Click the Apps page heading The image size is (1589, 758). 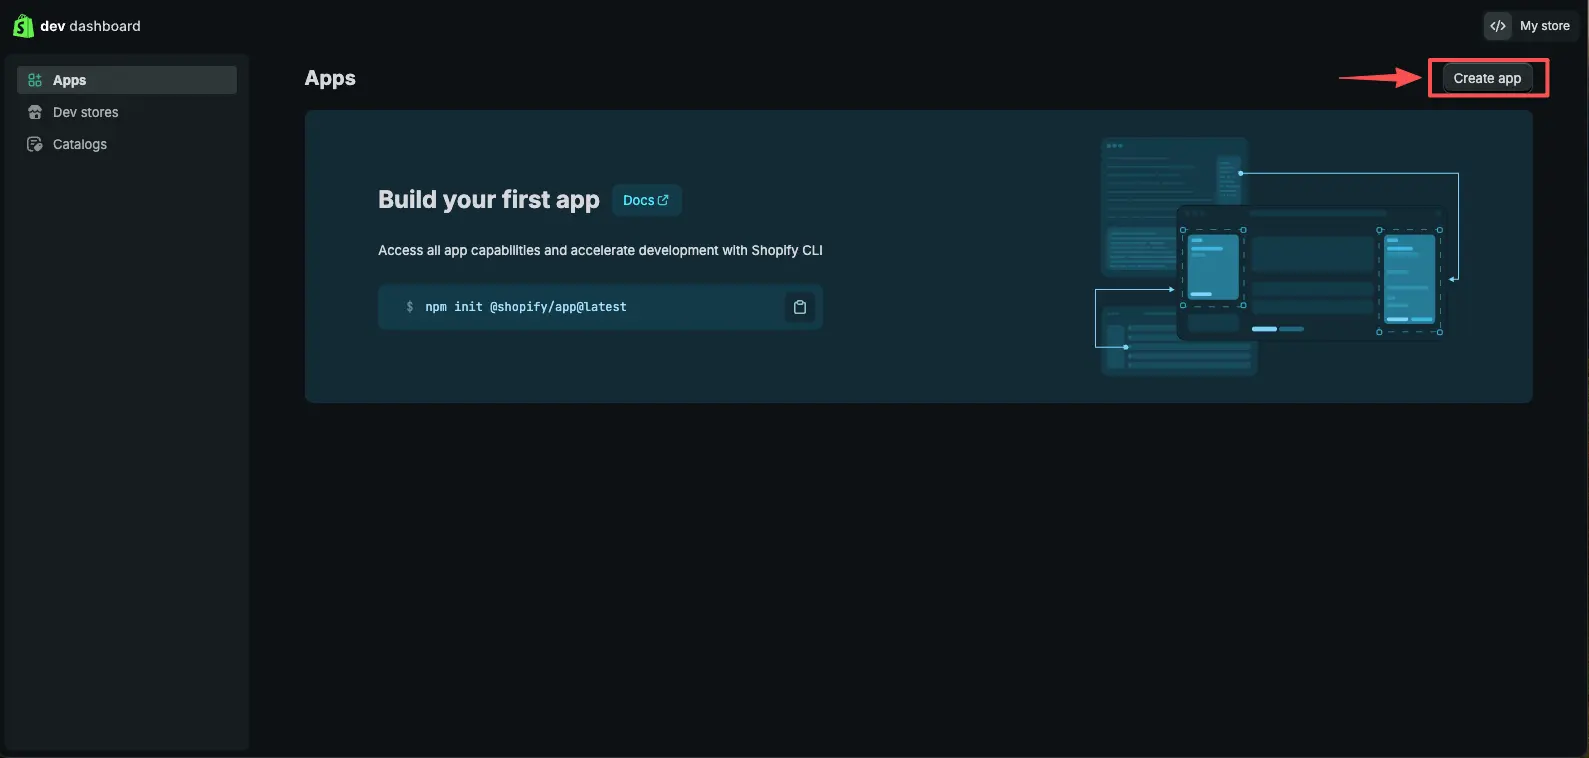click(330, 78)
